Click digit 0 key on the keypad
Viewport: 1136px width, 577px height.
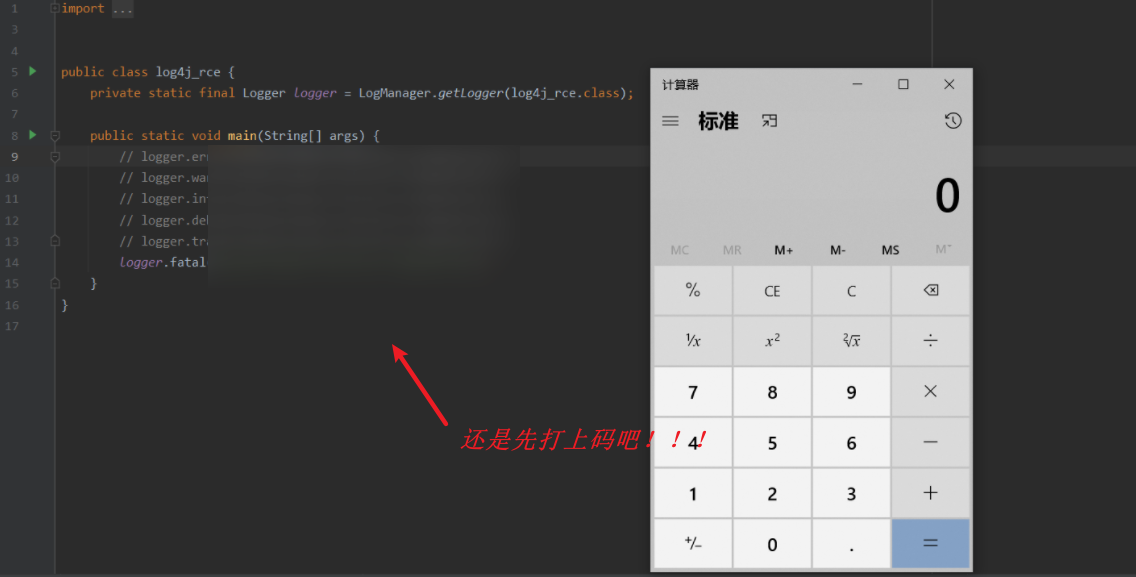(772, 543)
